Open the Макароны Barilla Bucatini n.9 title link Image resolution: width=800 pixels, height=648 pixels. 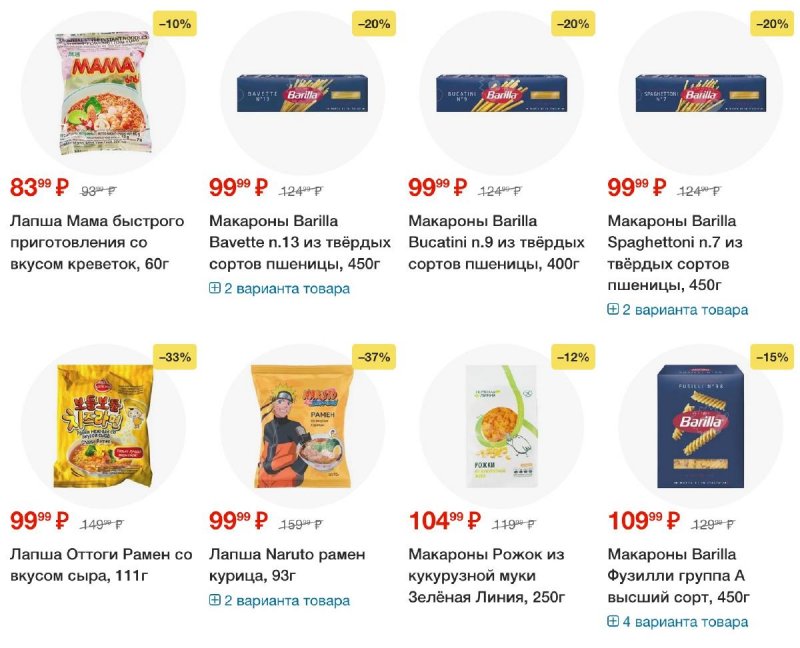tap(496, 242)
